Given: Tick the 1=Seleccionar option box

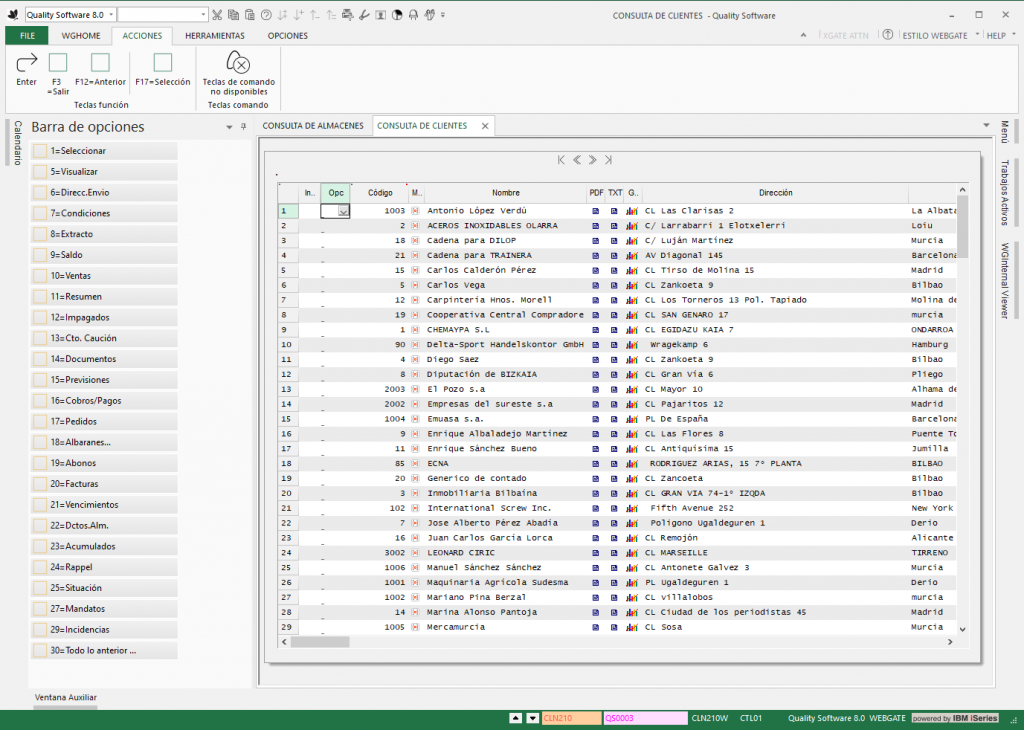Looking at the screenshot, I should [40, 151].
